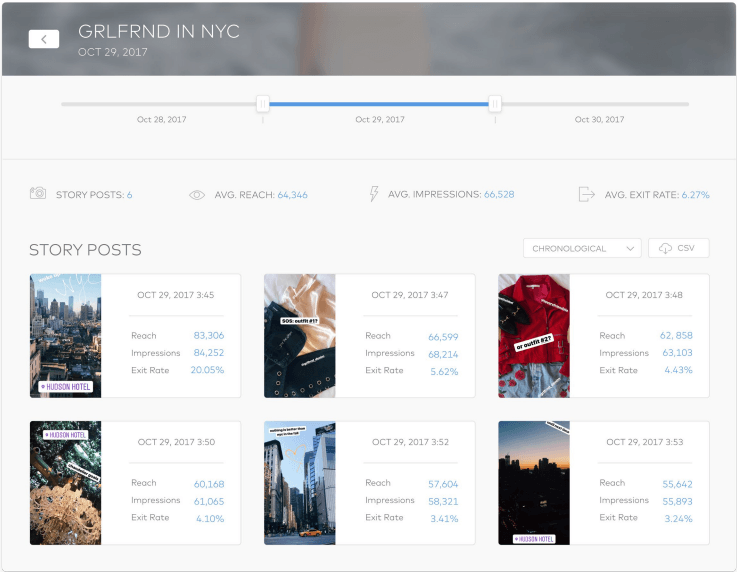The height and width of the screenshot is (572, 737).
Task: Click the reach value 60,168
Action: [209, 484]
